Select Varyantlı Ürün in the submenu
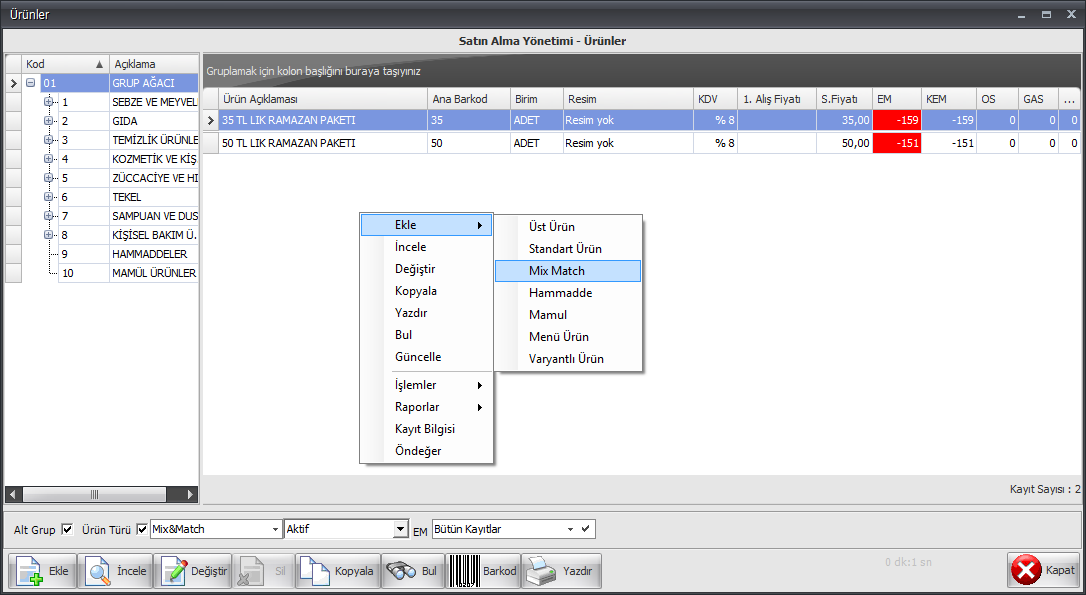1086x595 pixels. (x=568, y=359)
